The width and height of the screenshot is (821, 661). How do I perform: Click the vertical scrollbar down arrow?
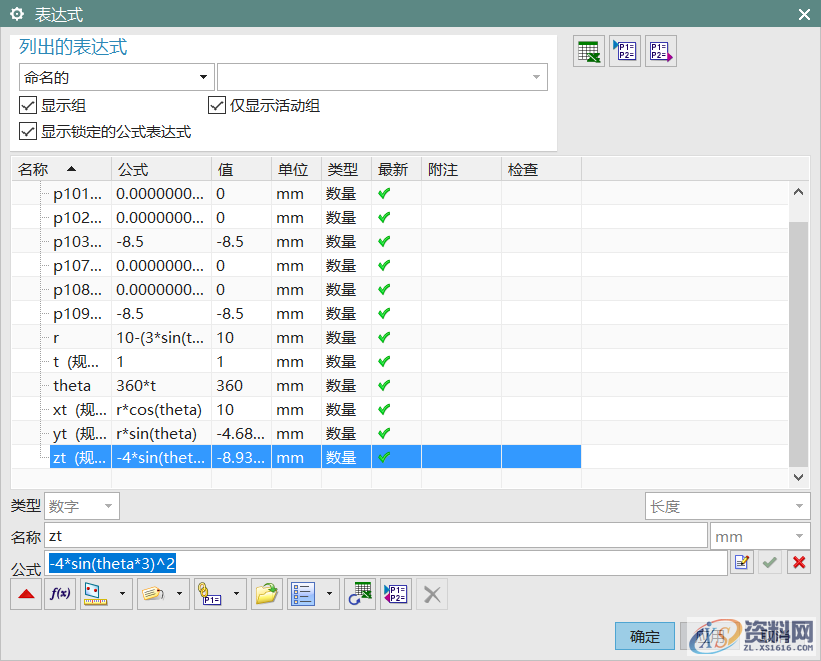tap(798, 477)
